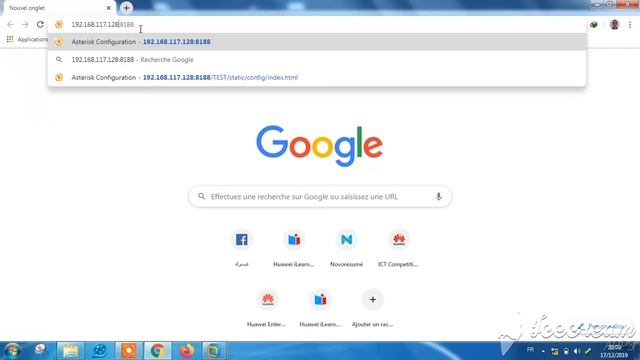
Task: Open the Huawei Enterprise shortcut tile
Action: [268, 308]
